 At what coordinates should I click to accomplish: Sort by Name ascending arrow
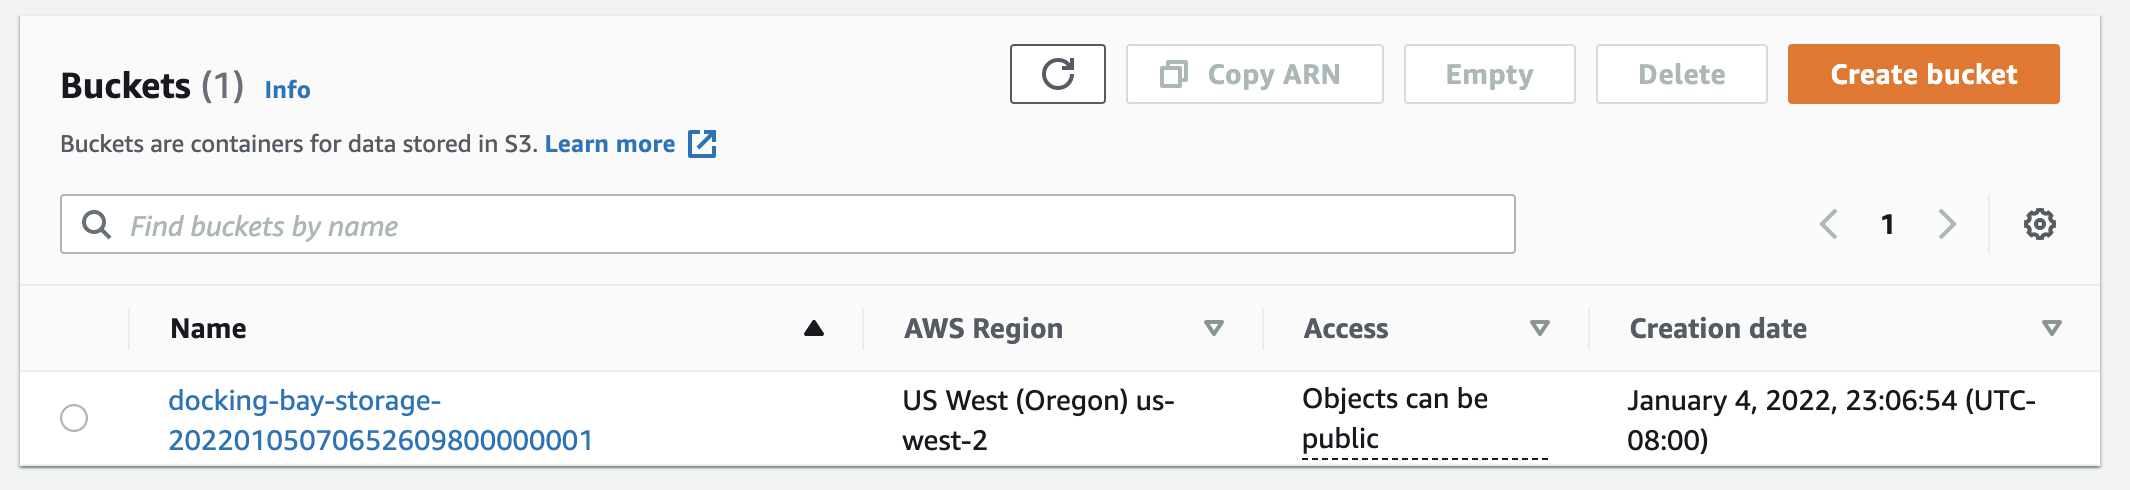[814, 328]
